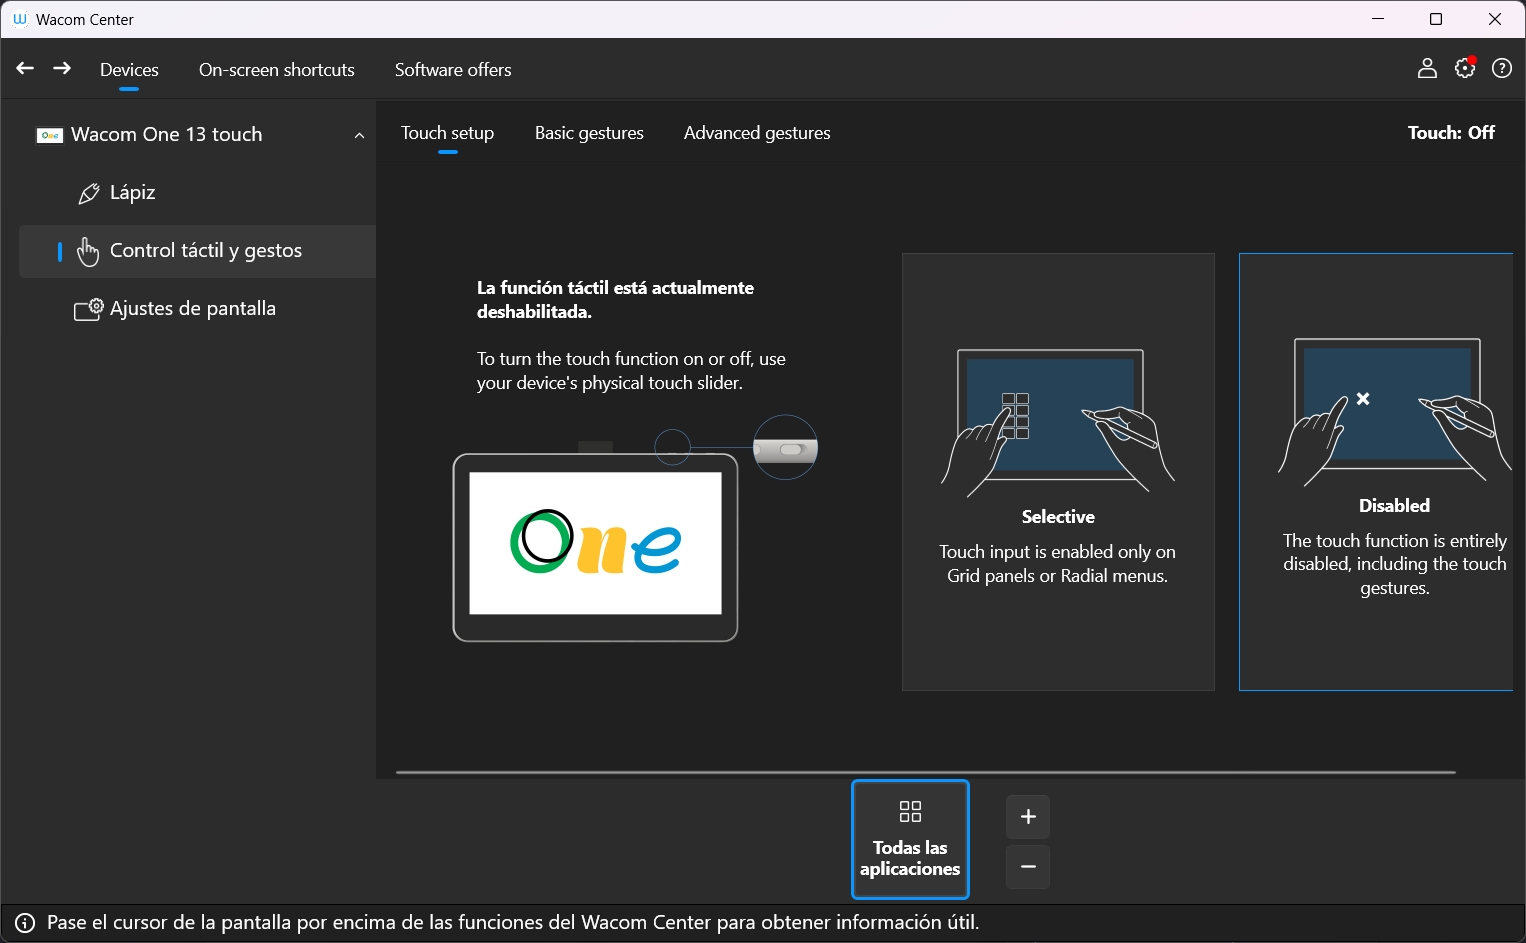Select Todas las aplicaciones tile
Image resolution: width=1526 pixels, height=943 pixels.
click(x=910, y=840)
